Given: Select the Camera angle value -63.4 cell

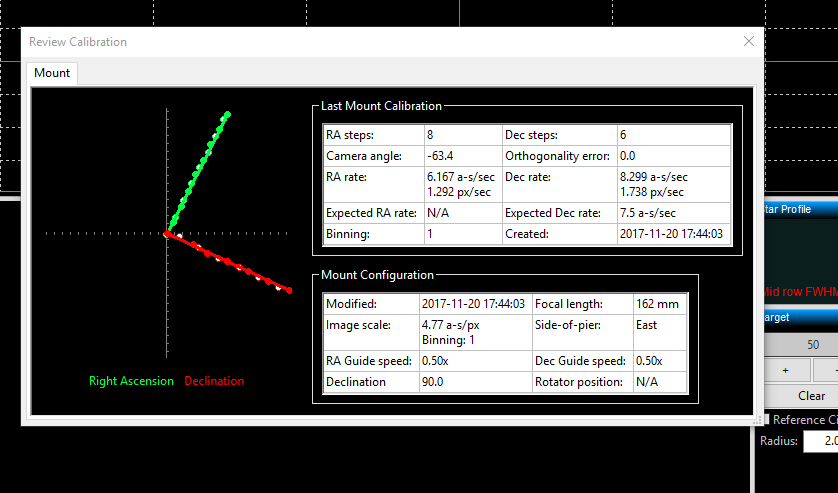Looking at the screenshot, I should pos(461,156).
